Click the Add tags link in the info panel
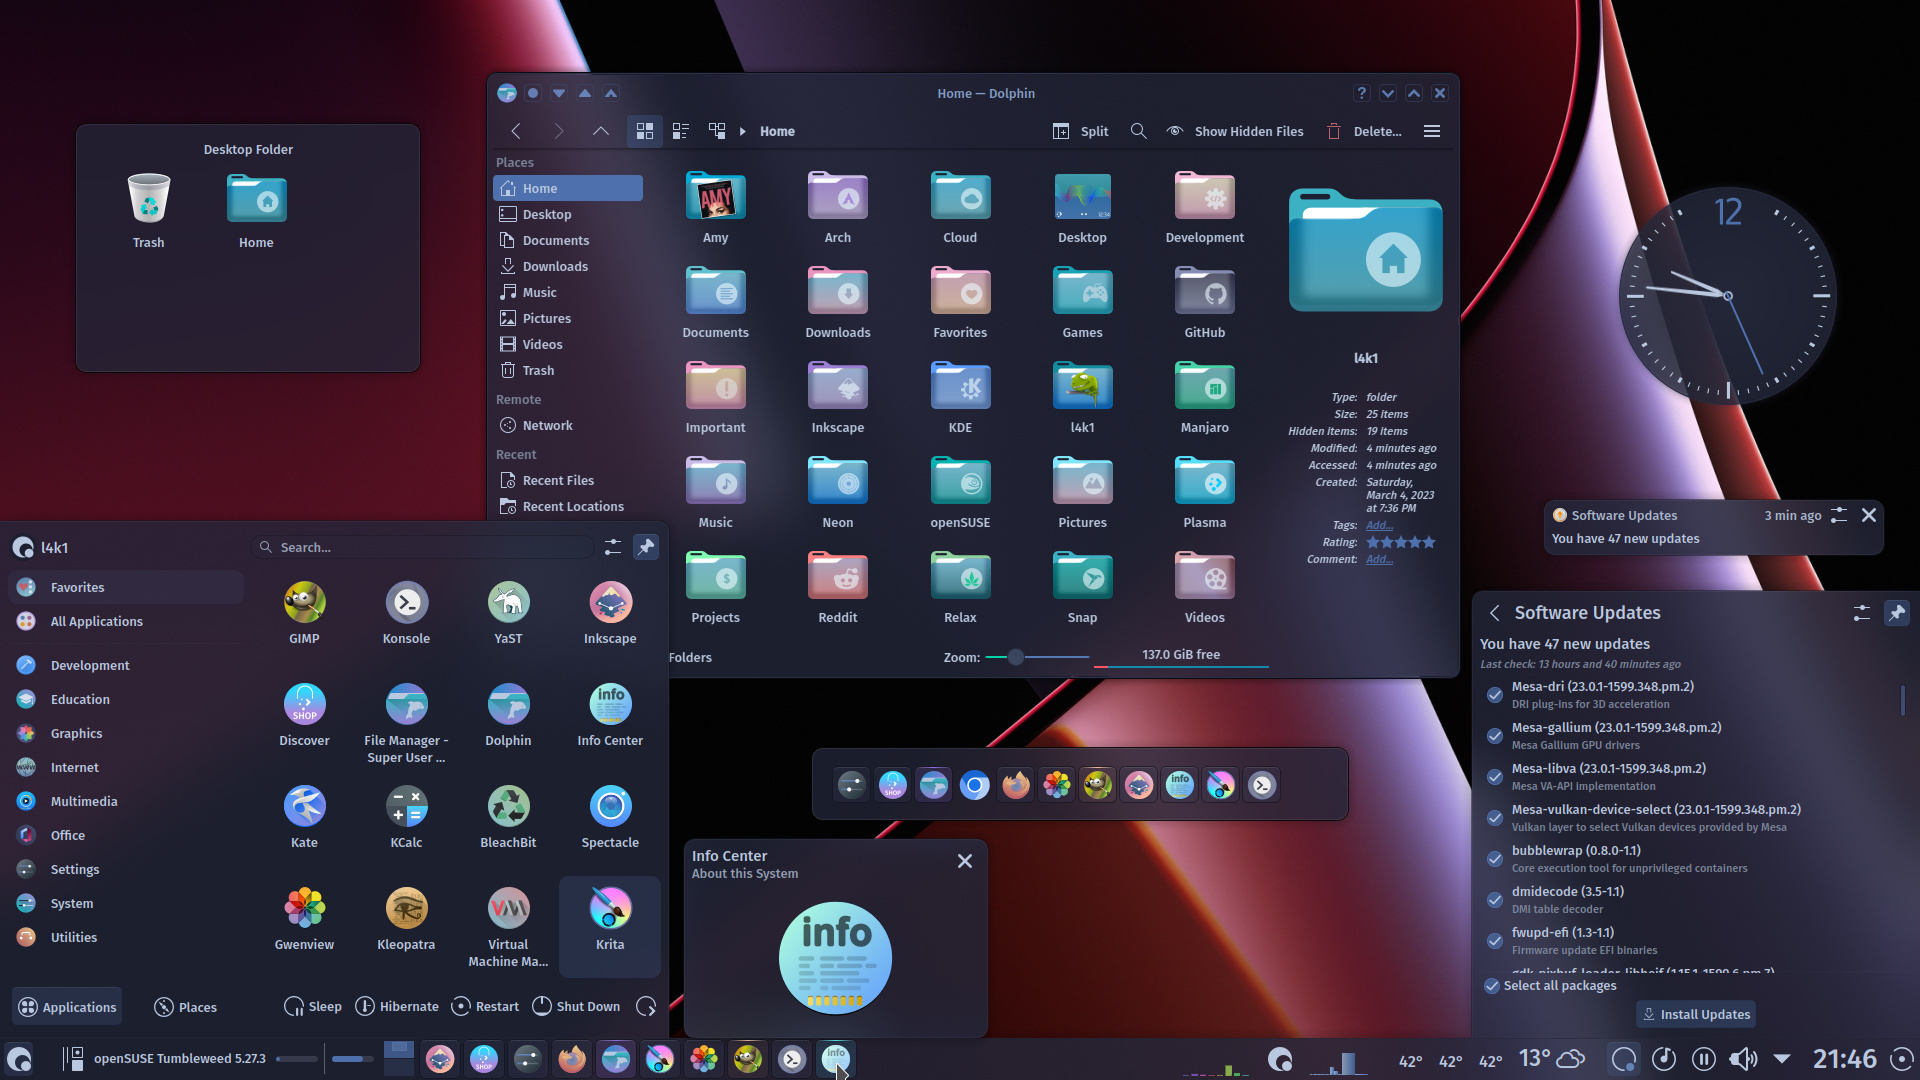This screenshot has width=1920, height=1080. (x=1379, y=525)
